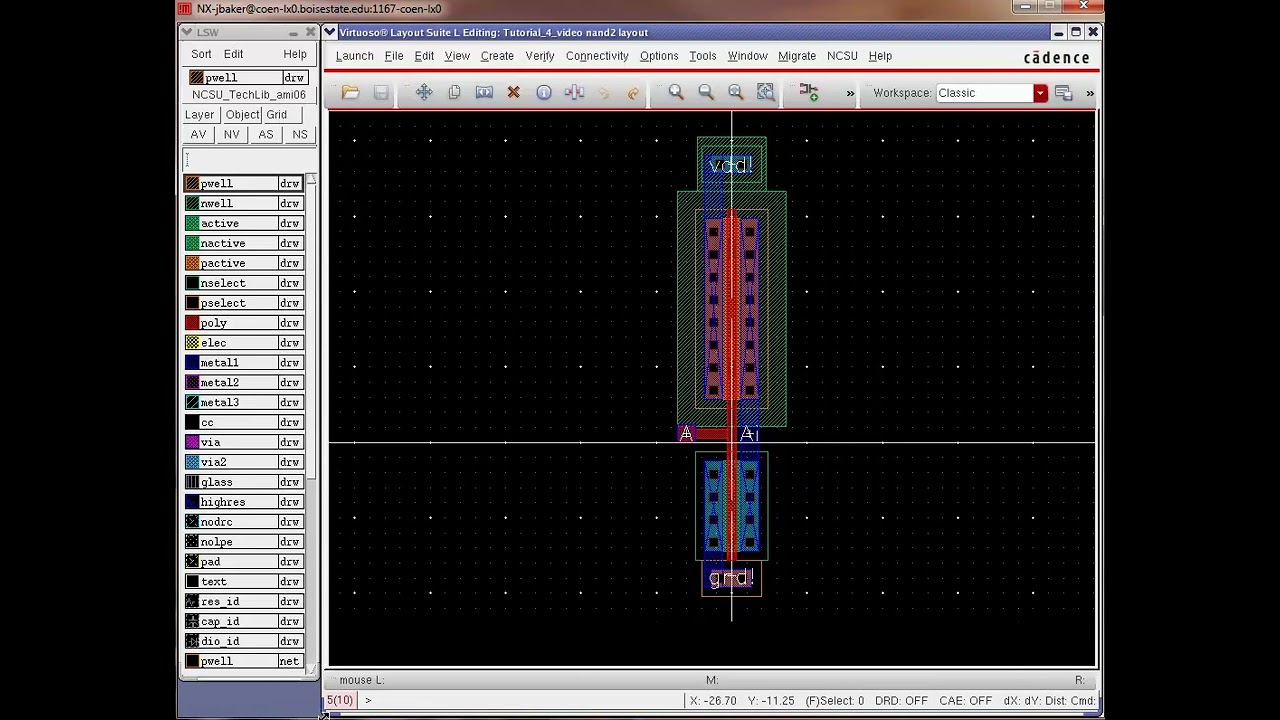Click the Align tool icon
The image size is (1280, 720).
coord(574,93)
